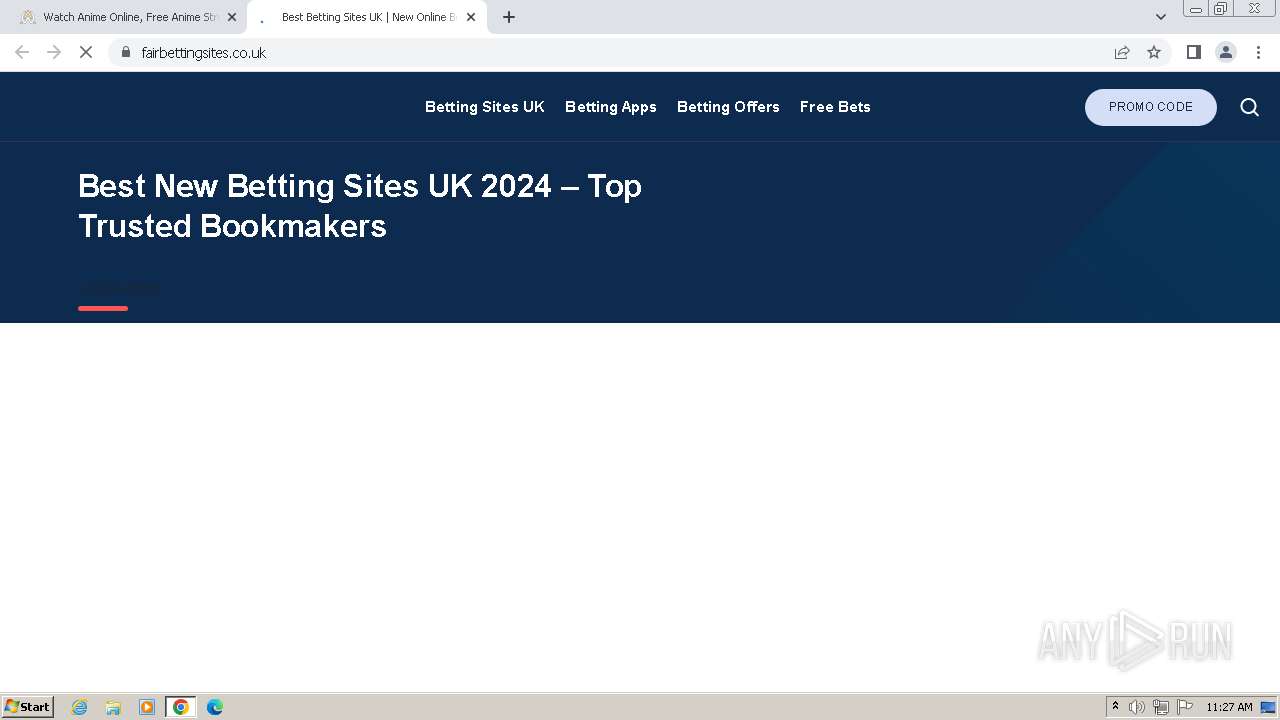Open the tab search dropdown arrow
This screenshot has height=720, width=1280.
[1161, 17]
